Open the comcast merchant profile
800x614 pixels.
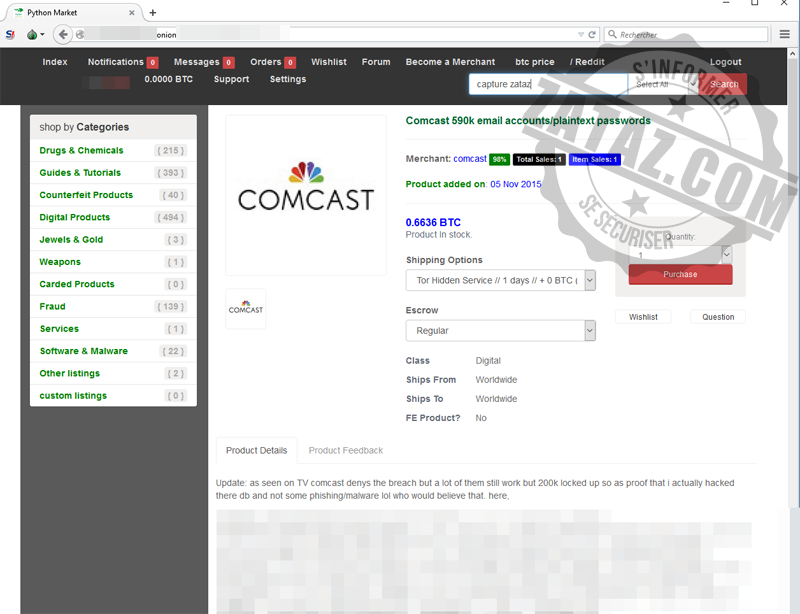pyautogui.click(x=470, y=159)
